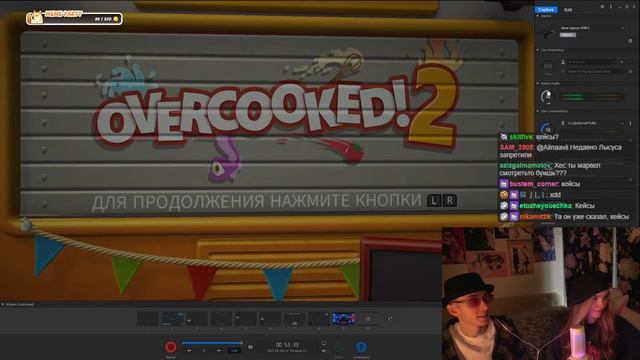Open preferences with the top gear icon

click(x=602, y=7)
